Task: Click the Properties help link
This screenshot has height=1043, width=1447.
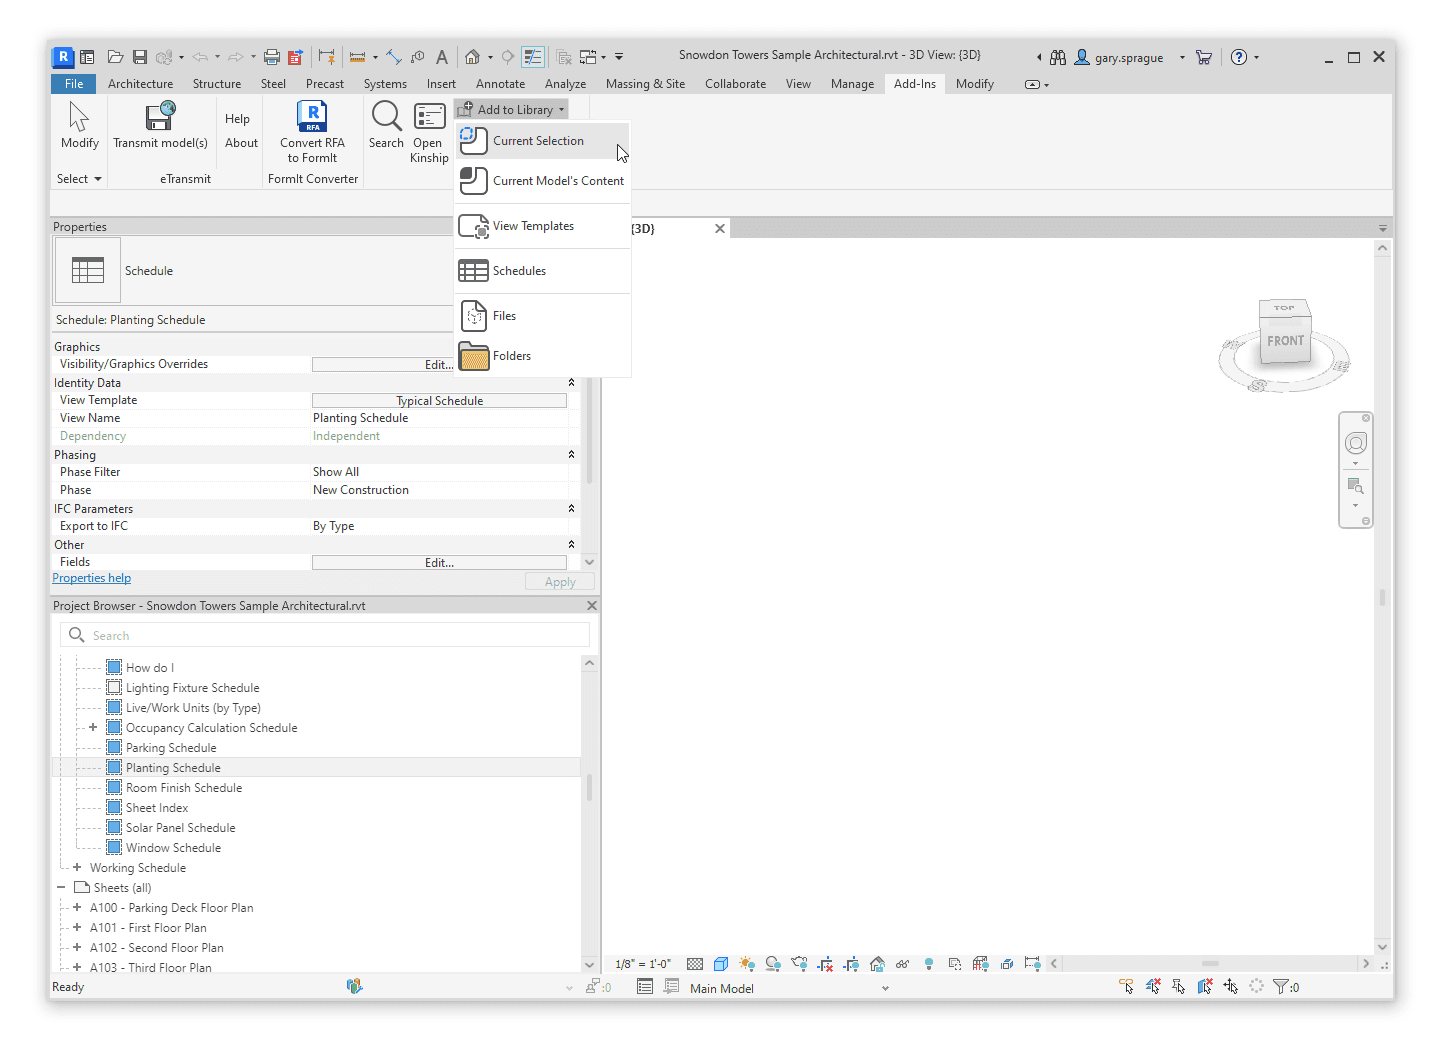Action: coord(91,578)
